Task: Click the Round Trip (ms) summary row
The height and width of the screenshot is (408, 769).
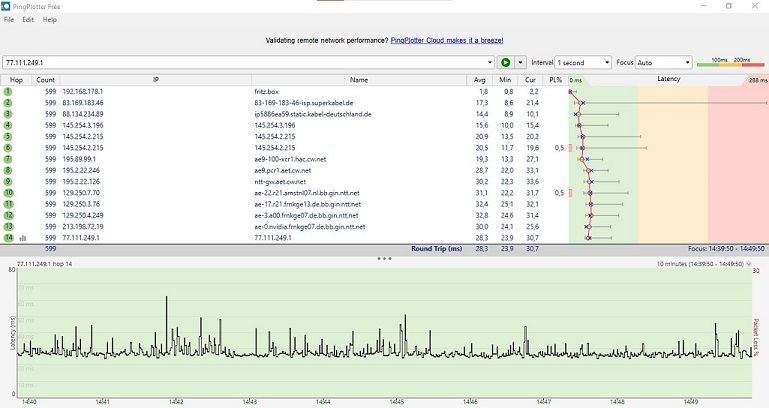Action: [x=384, y=249]
